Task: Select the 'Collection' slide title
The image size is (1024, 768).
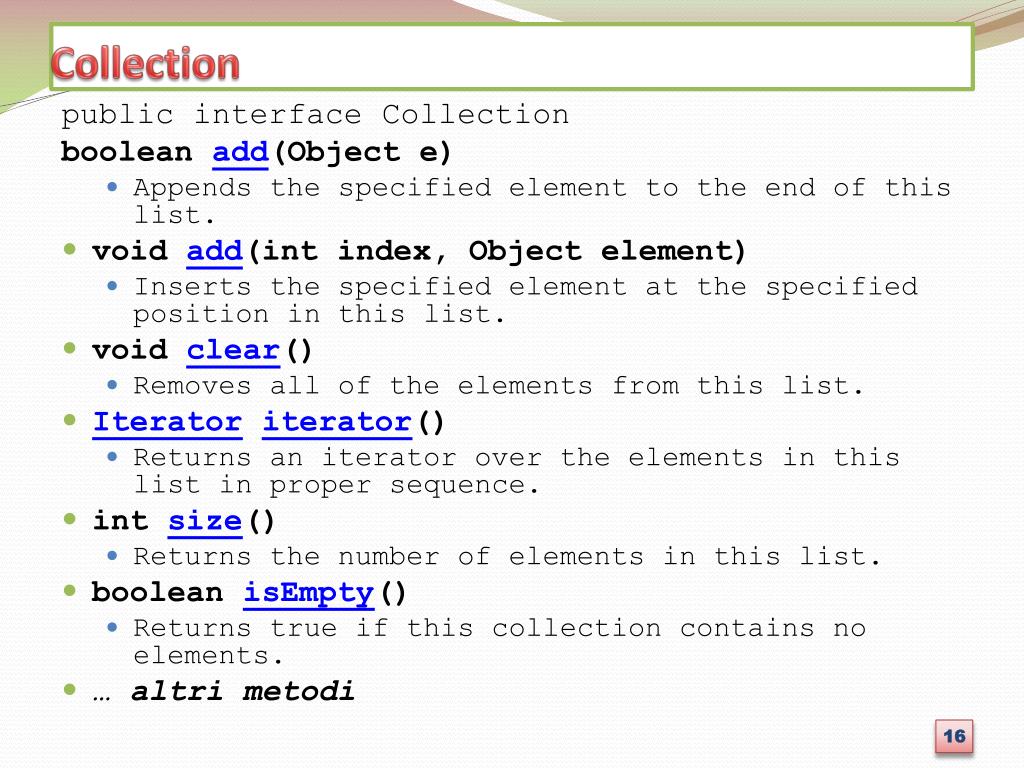Action: [x=145, y=64]
